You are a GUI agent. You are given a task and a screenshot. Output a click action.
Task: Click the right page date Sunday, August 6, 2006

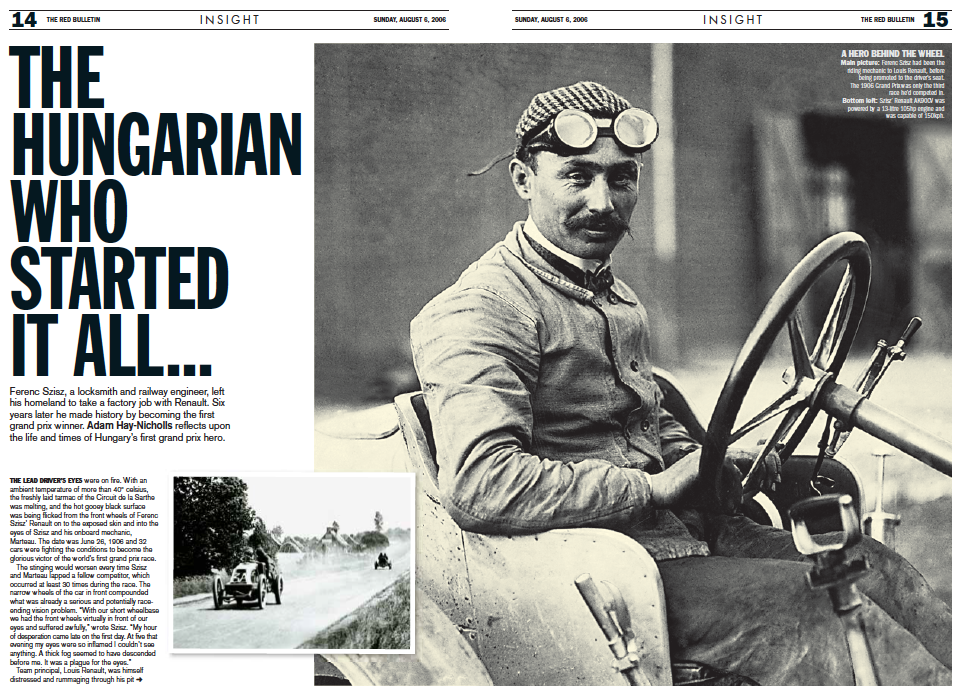point(551,19)
